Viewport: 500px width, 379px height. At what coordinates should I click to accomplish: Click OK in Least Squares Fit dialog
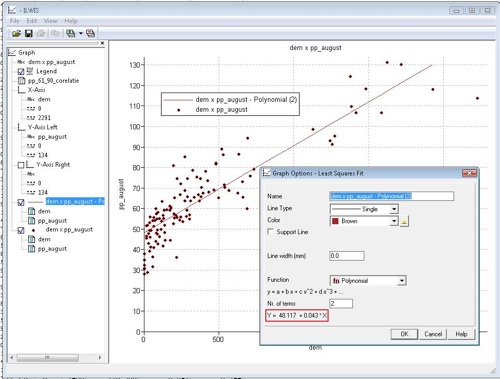pos(404,334)
